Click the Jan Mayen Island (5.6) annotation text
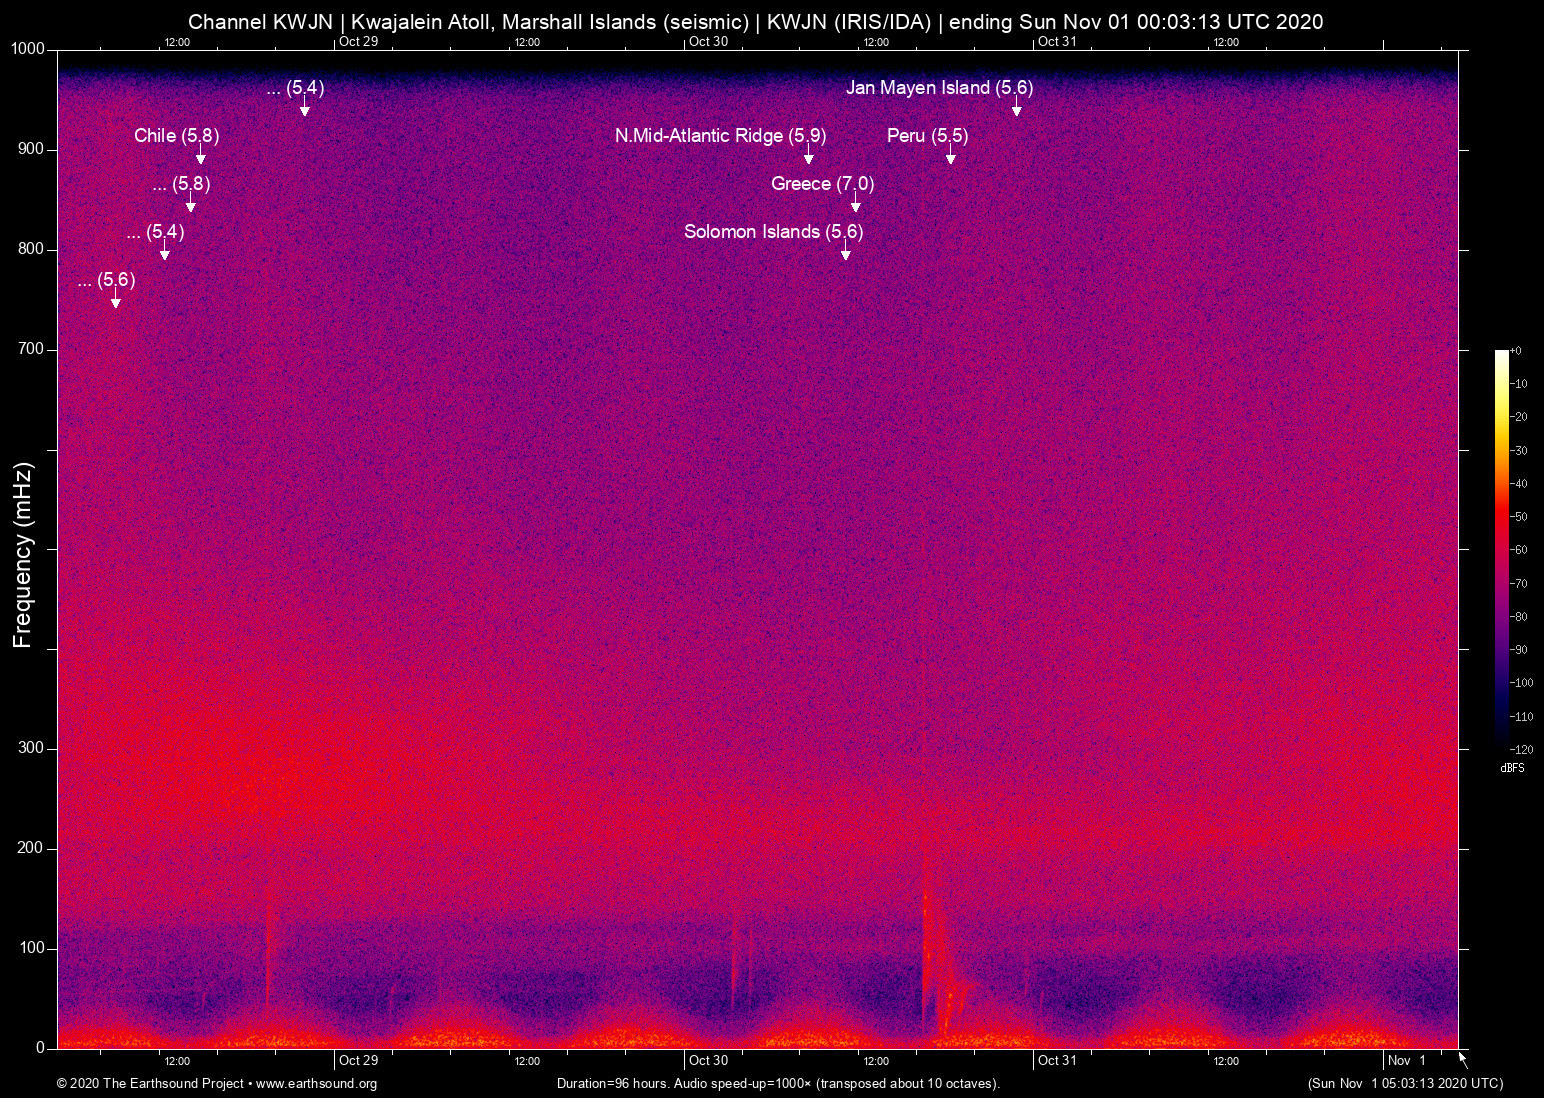Image resolution: width=1544 pixels, height=1098 pixels. 939,88
